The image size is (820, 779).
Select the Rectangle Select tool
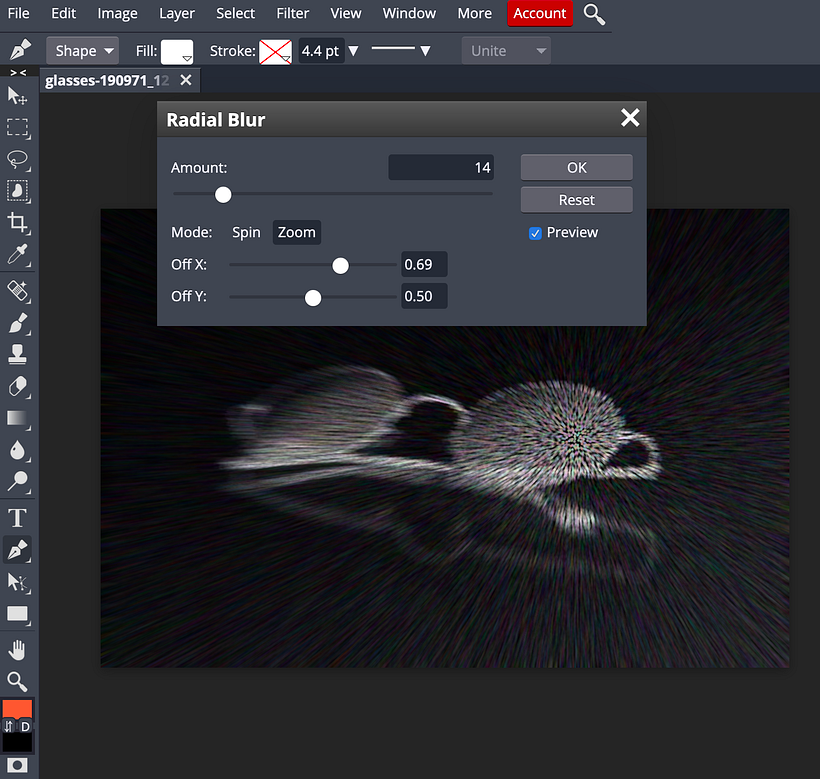(x=17, y=128)
